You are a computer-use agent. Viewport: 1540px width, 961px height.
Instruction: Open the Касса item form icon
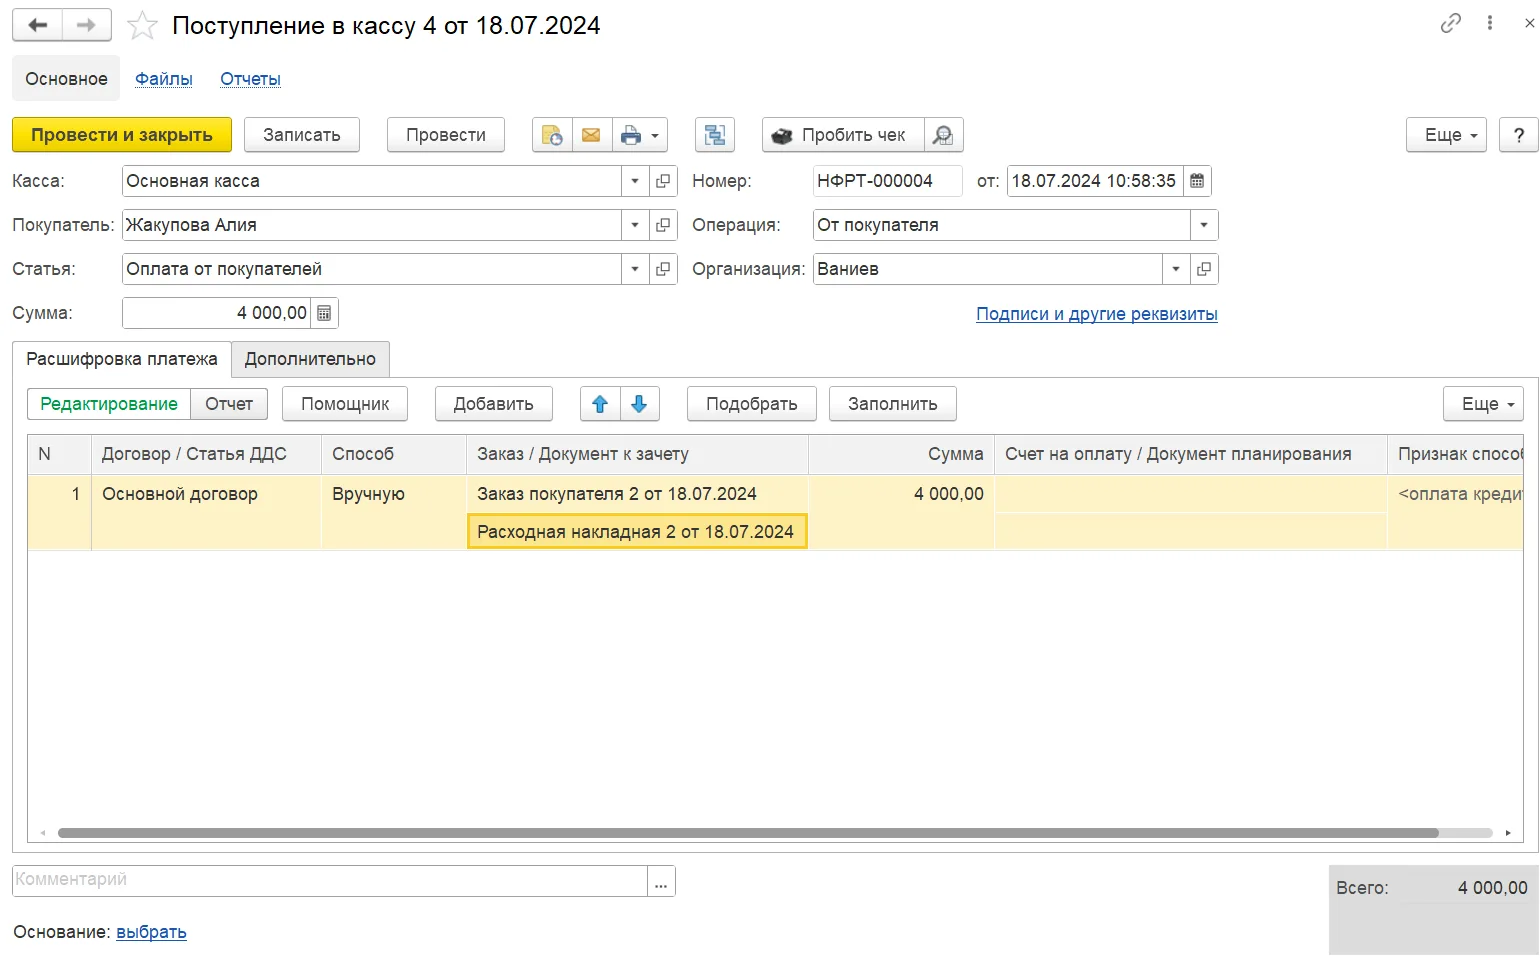(663, 181)
